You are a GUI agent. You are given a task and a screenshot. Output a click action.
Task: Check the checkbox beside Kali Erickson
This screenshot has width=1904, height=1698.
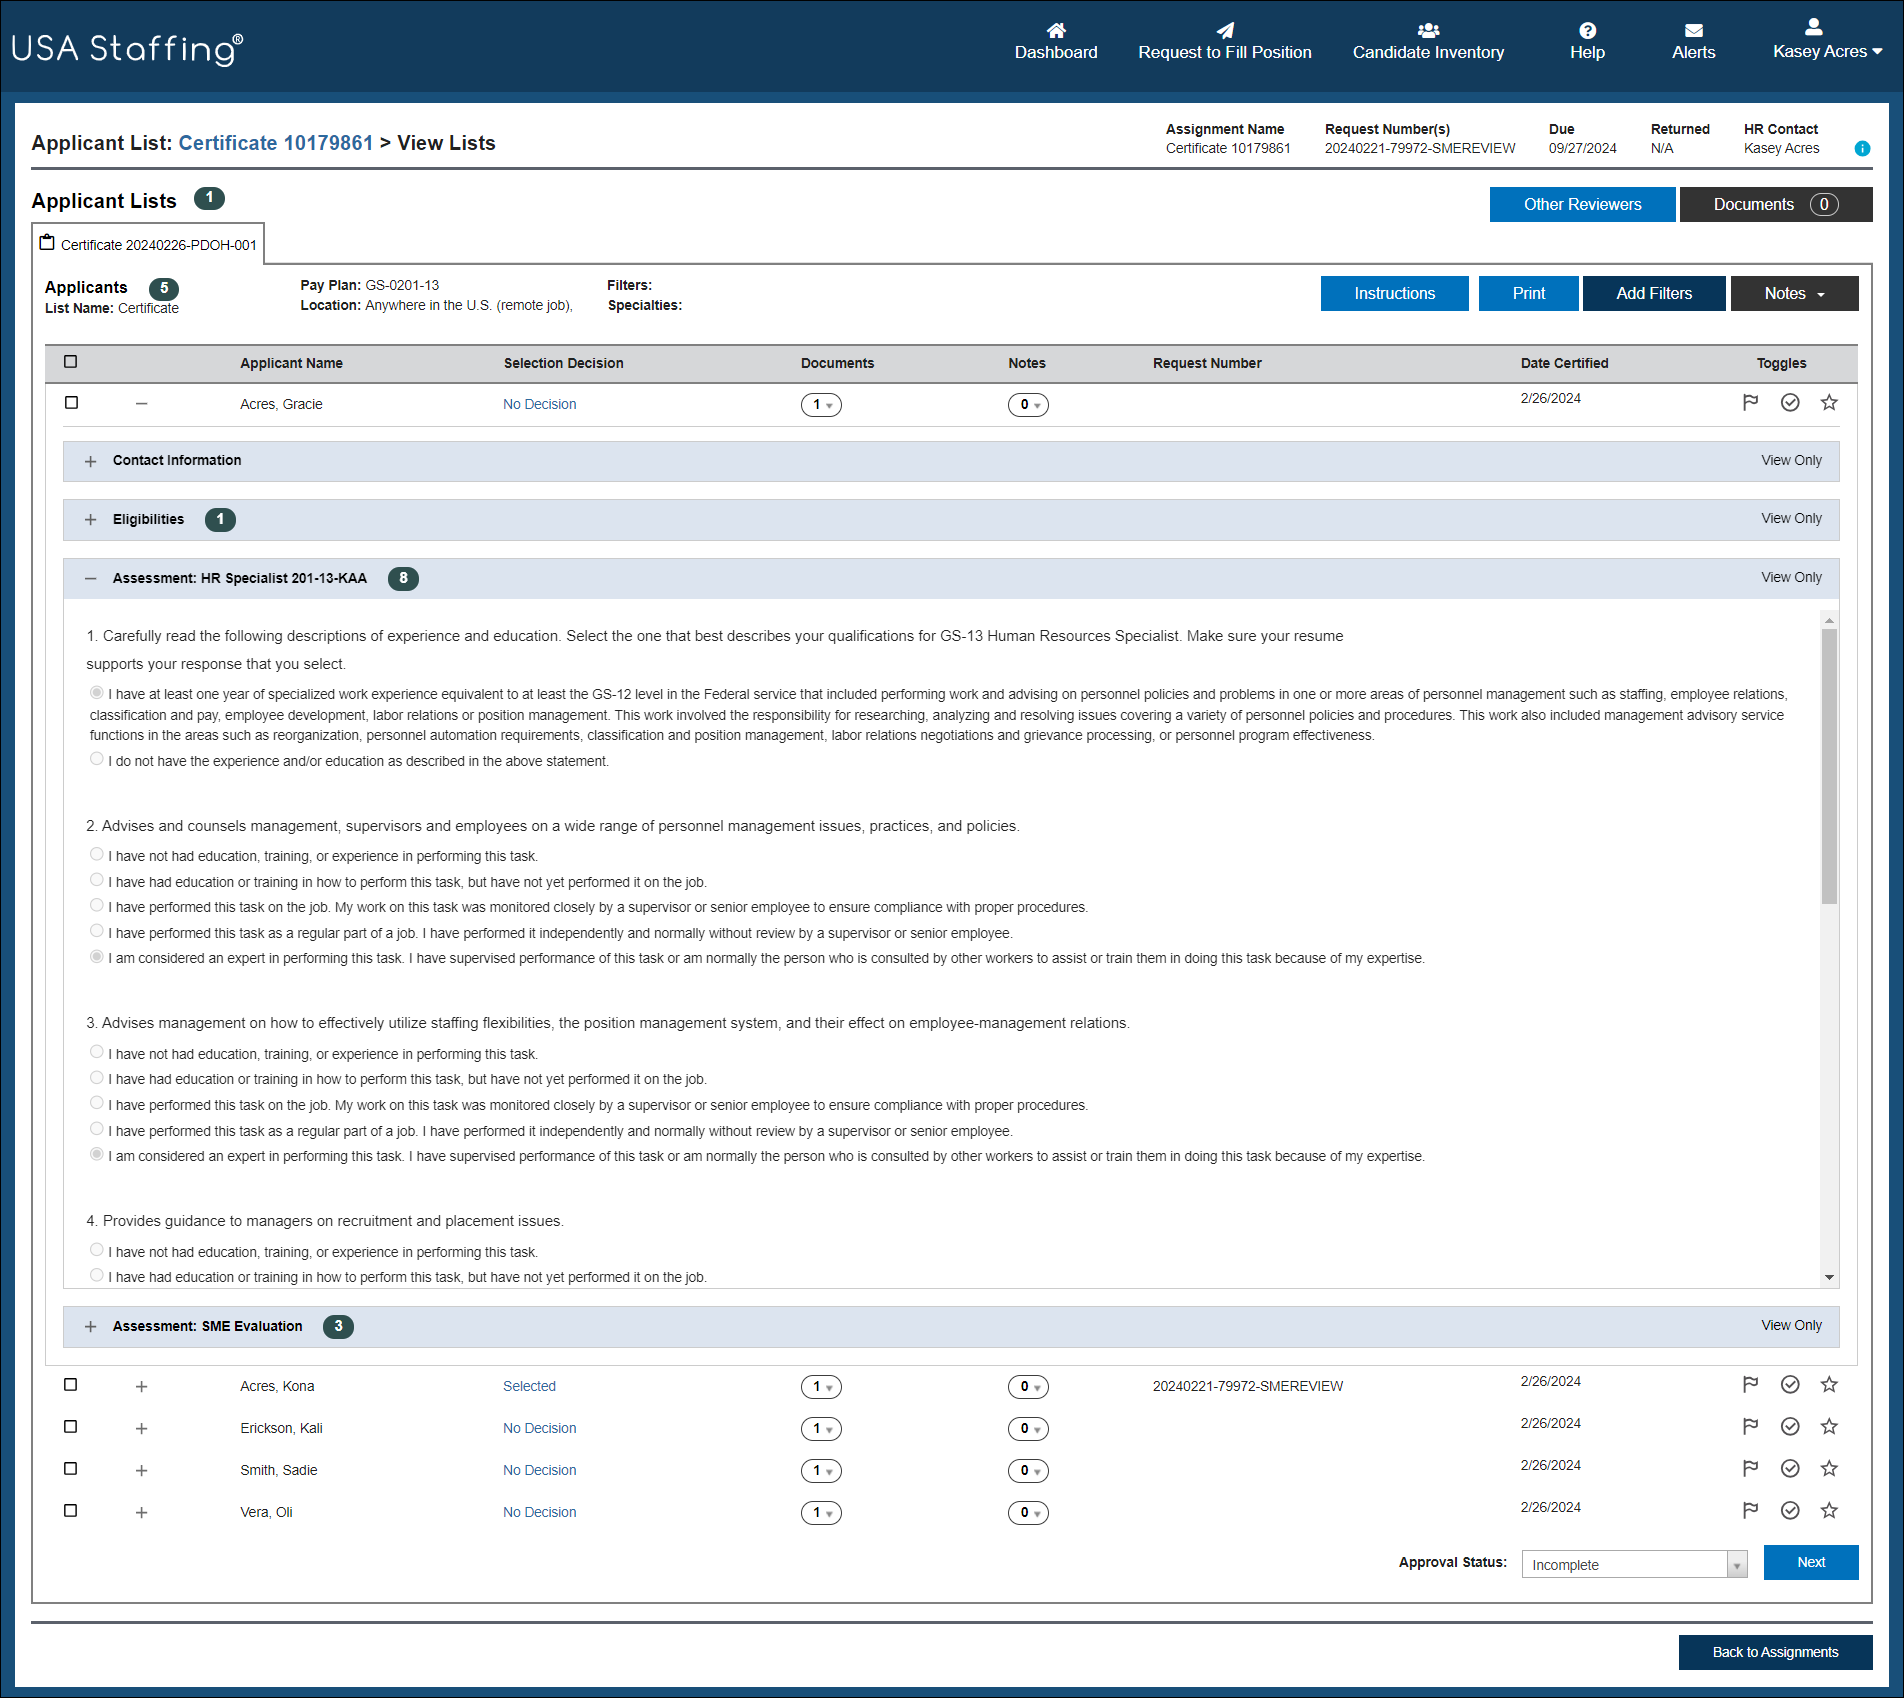pyautogui.click(x=70, y=1426)
